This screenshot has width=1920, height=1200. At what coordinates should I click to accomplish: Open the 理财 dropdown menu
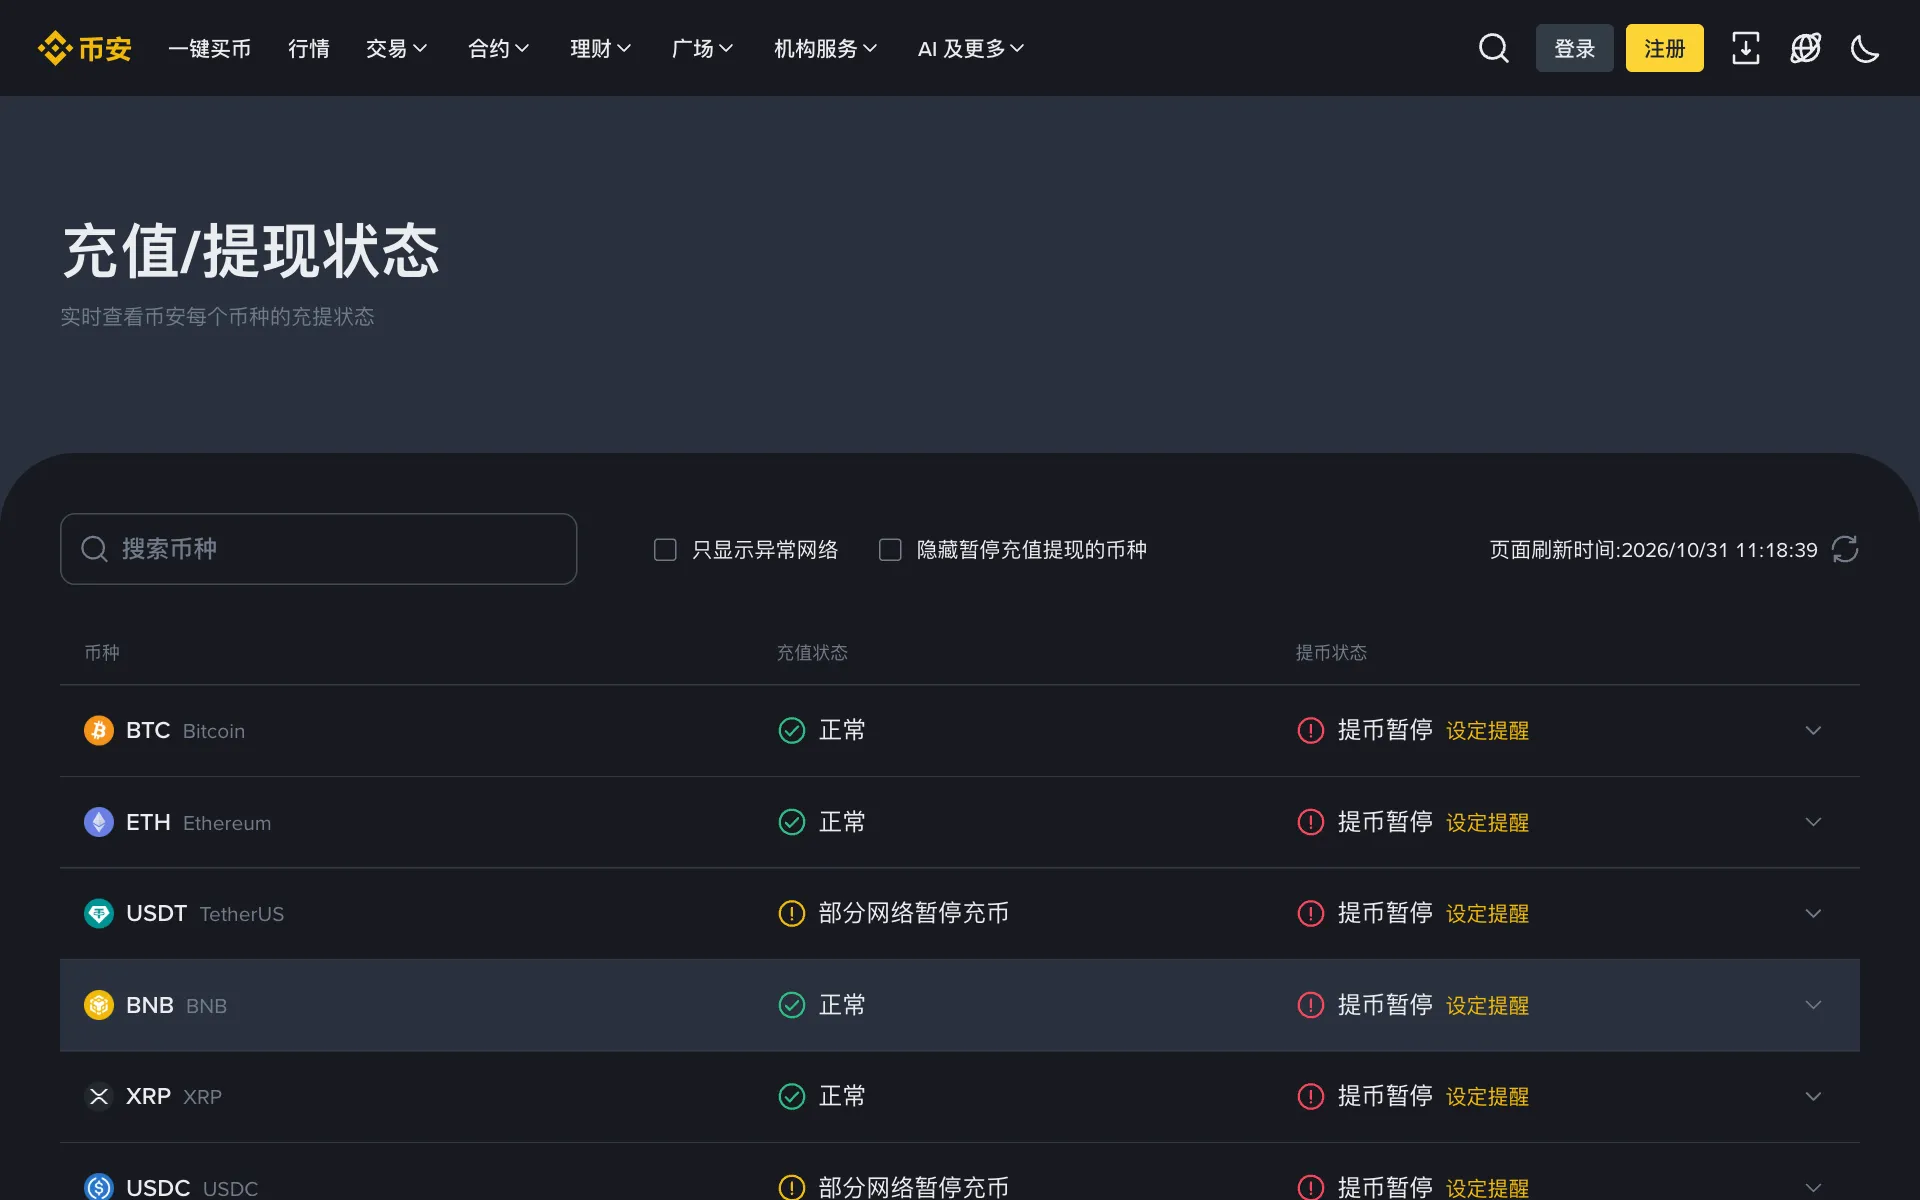(601, 48)
